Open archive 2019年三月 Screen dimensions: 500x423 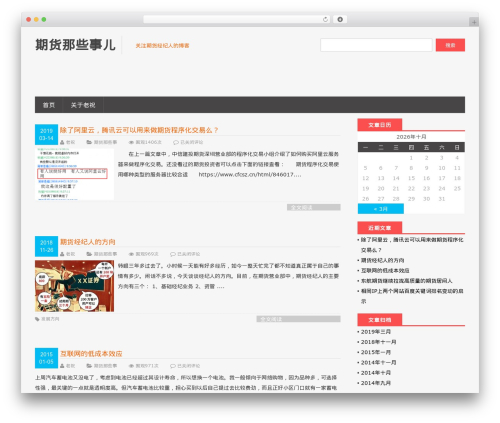pos(376,332)
